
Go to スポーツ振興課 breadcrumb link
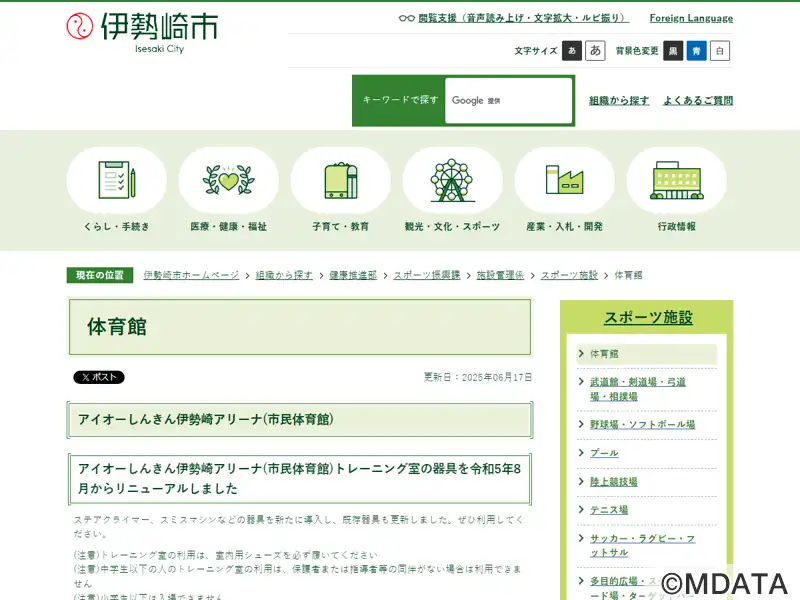coord(427,275)
